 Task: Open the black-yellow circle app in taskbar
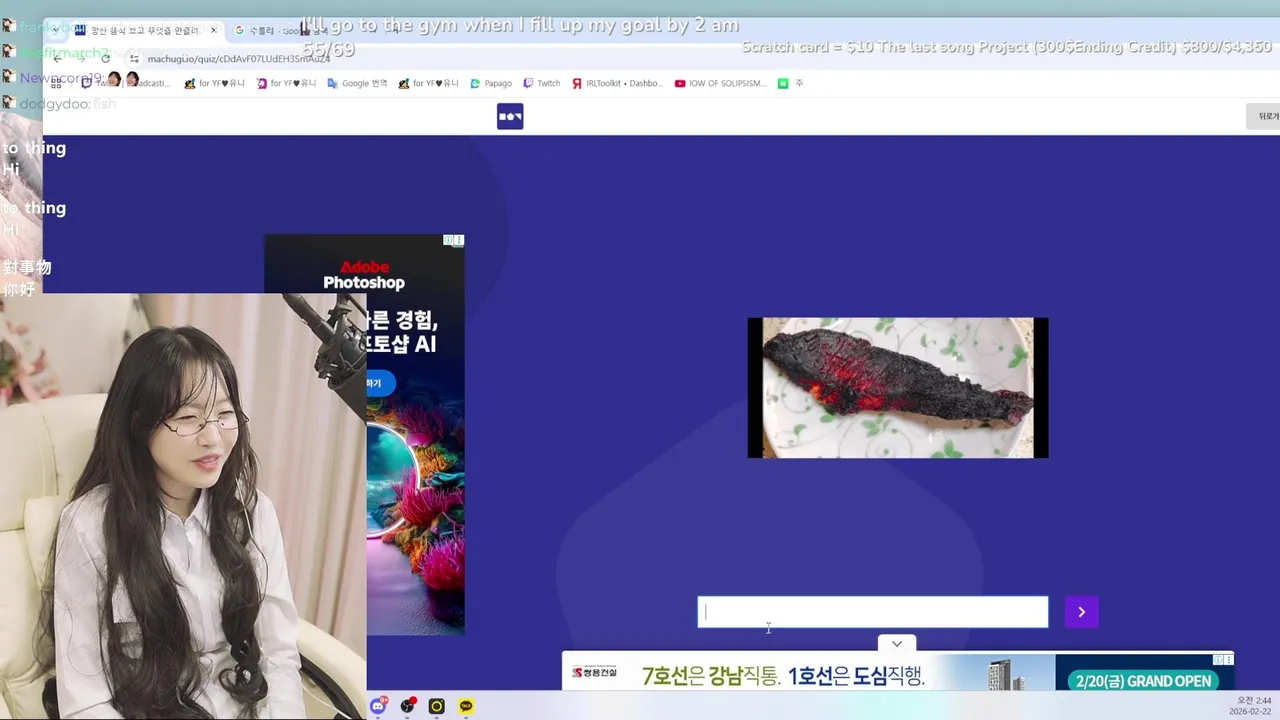[436, 706]
